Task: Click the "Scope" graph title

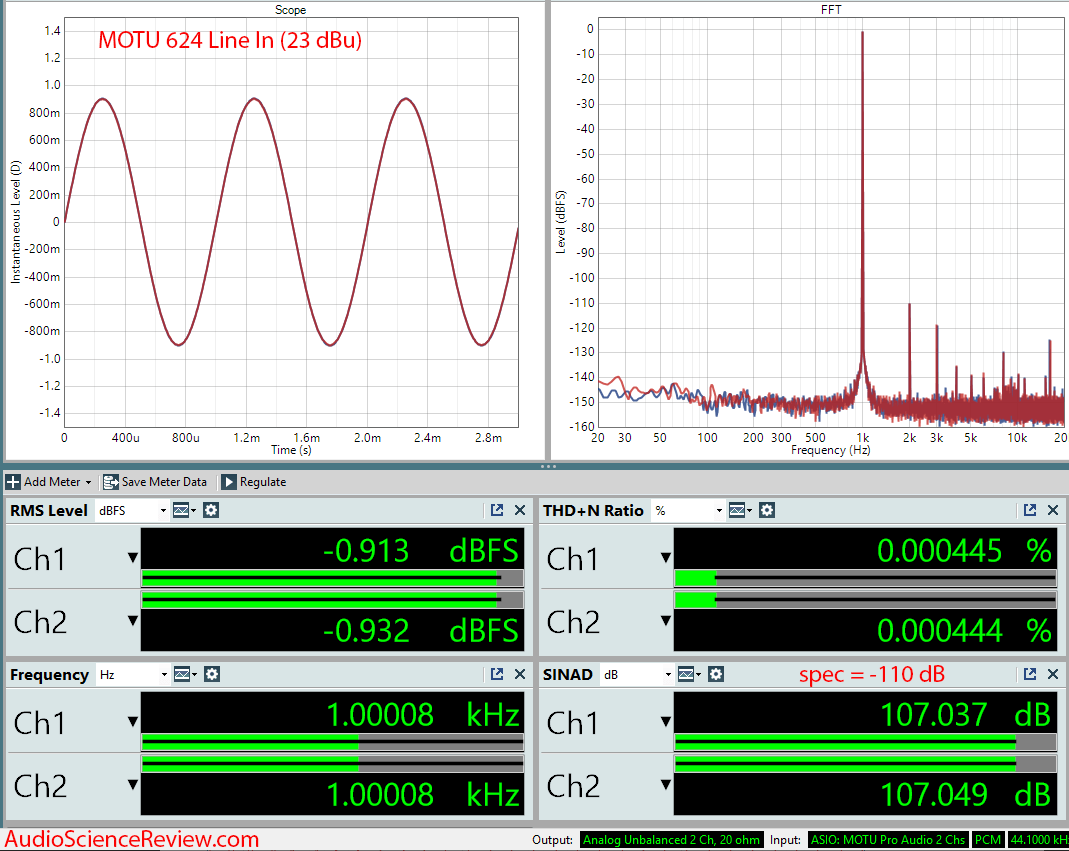Action: (x=290, y=10)
